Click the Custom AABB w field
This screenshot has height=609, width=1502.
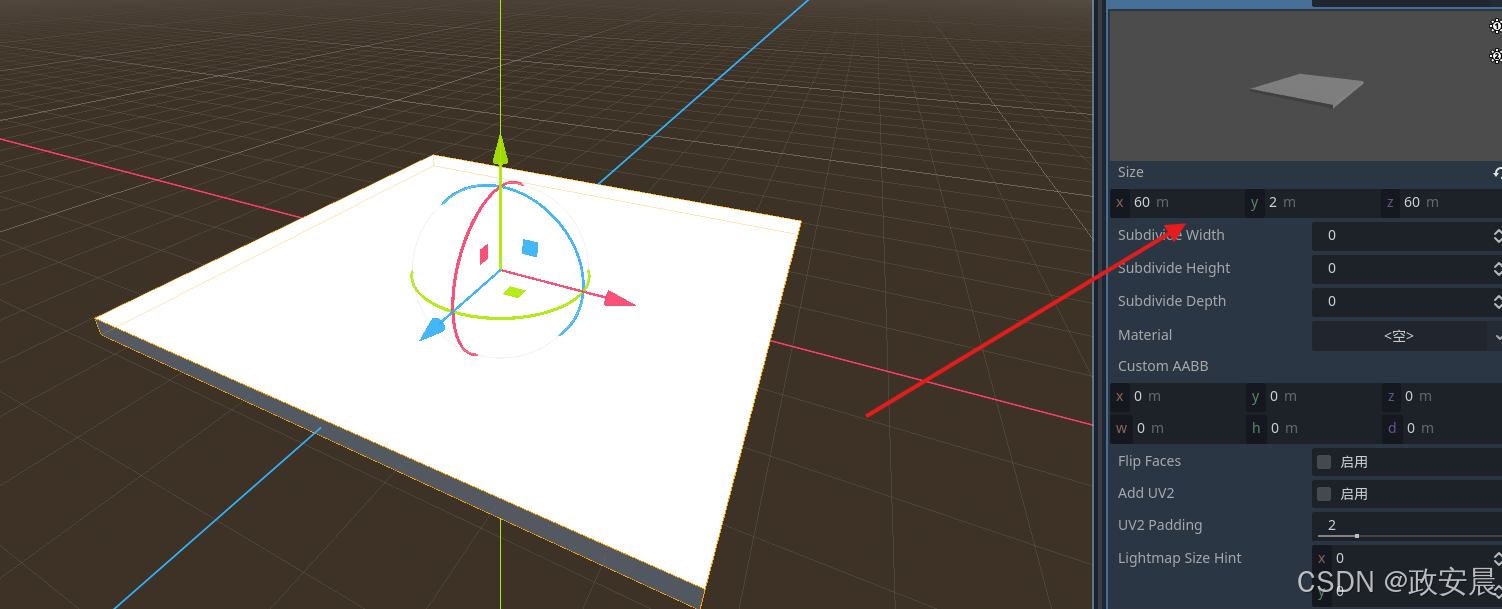pyautogui.click(x=1177, y=429)
